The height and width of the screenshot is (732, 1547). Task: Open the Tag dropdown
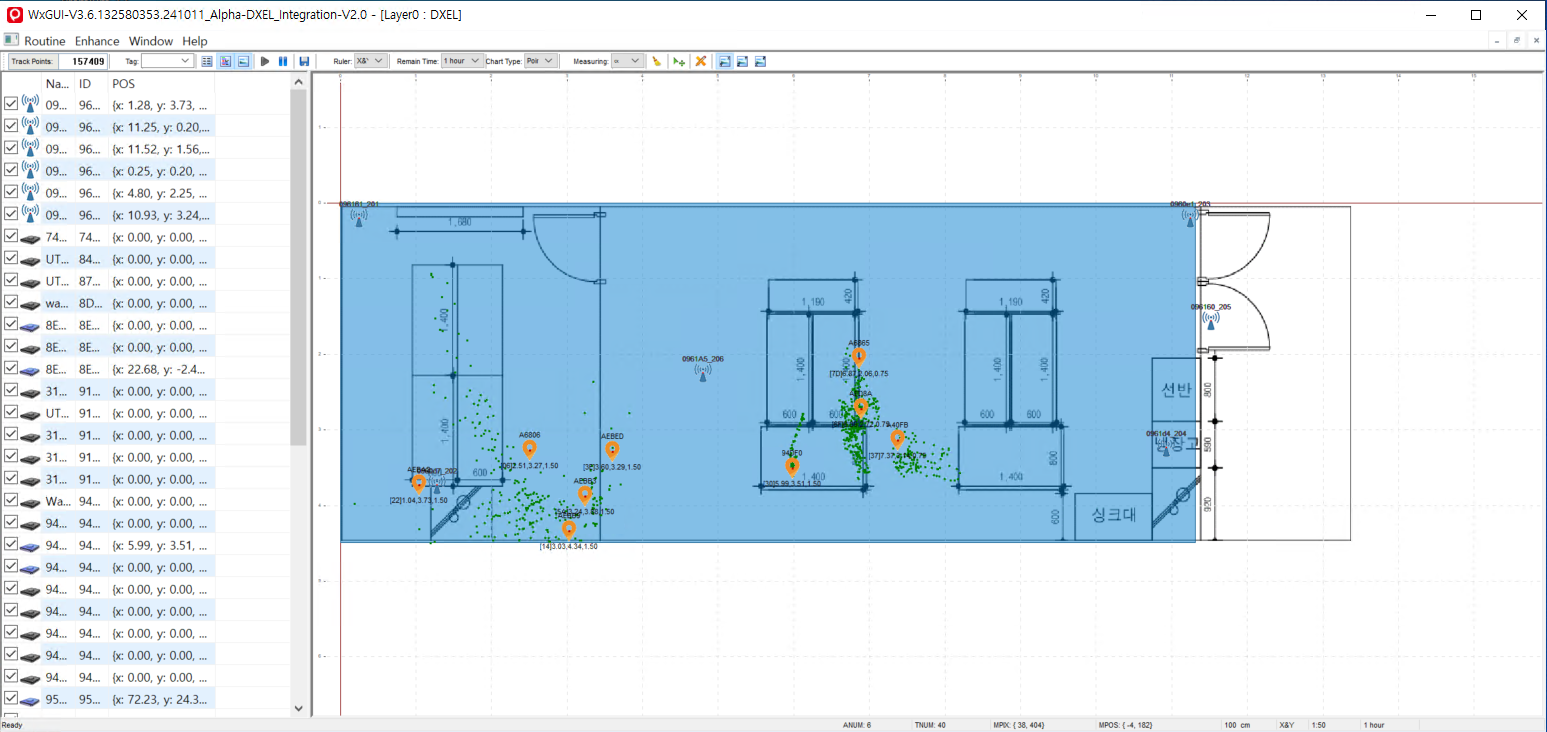click(x=185, y=61)
